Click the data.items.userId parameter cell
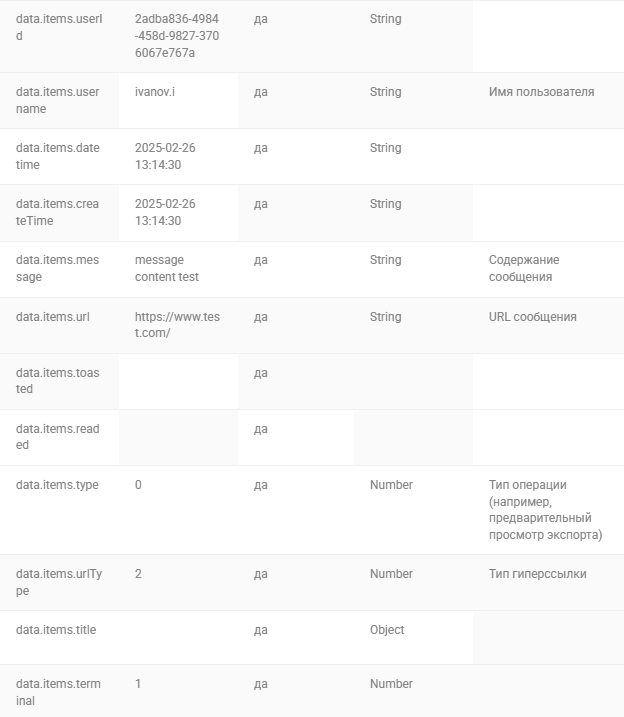 coord(59,36)
